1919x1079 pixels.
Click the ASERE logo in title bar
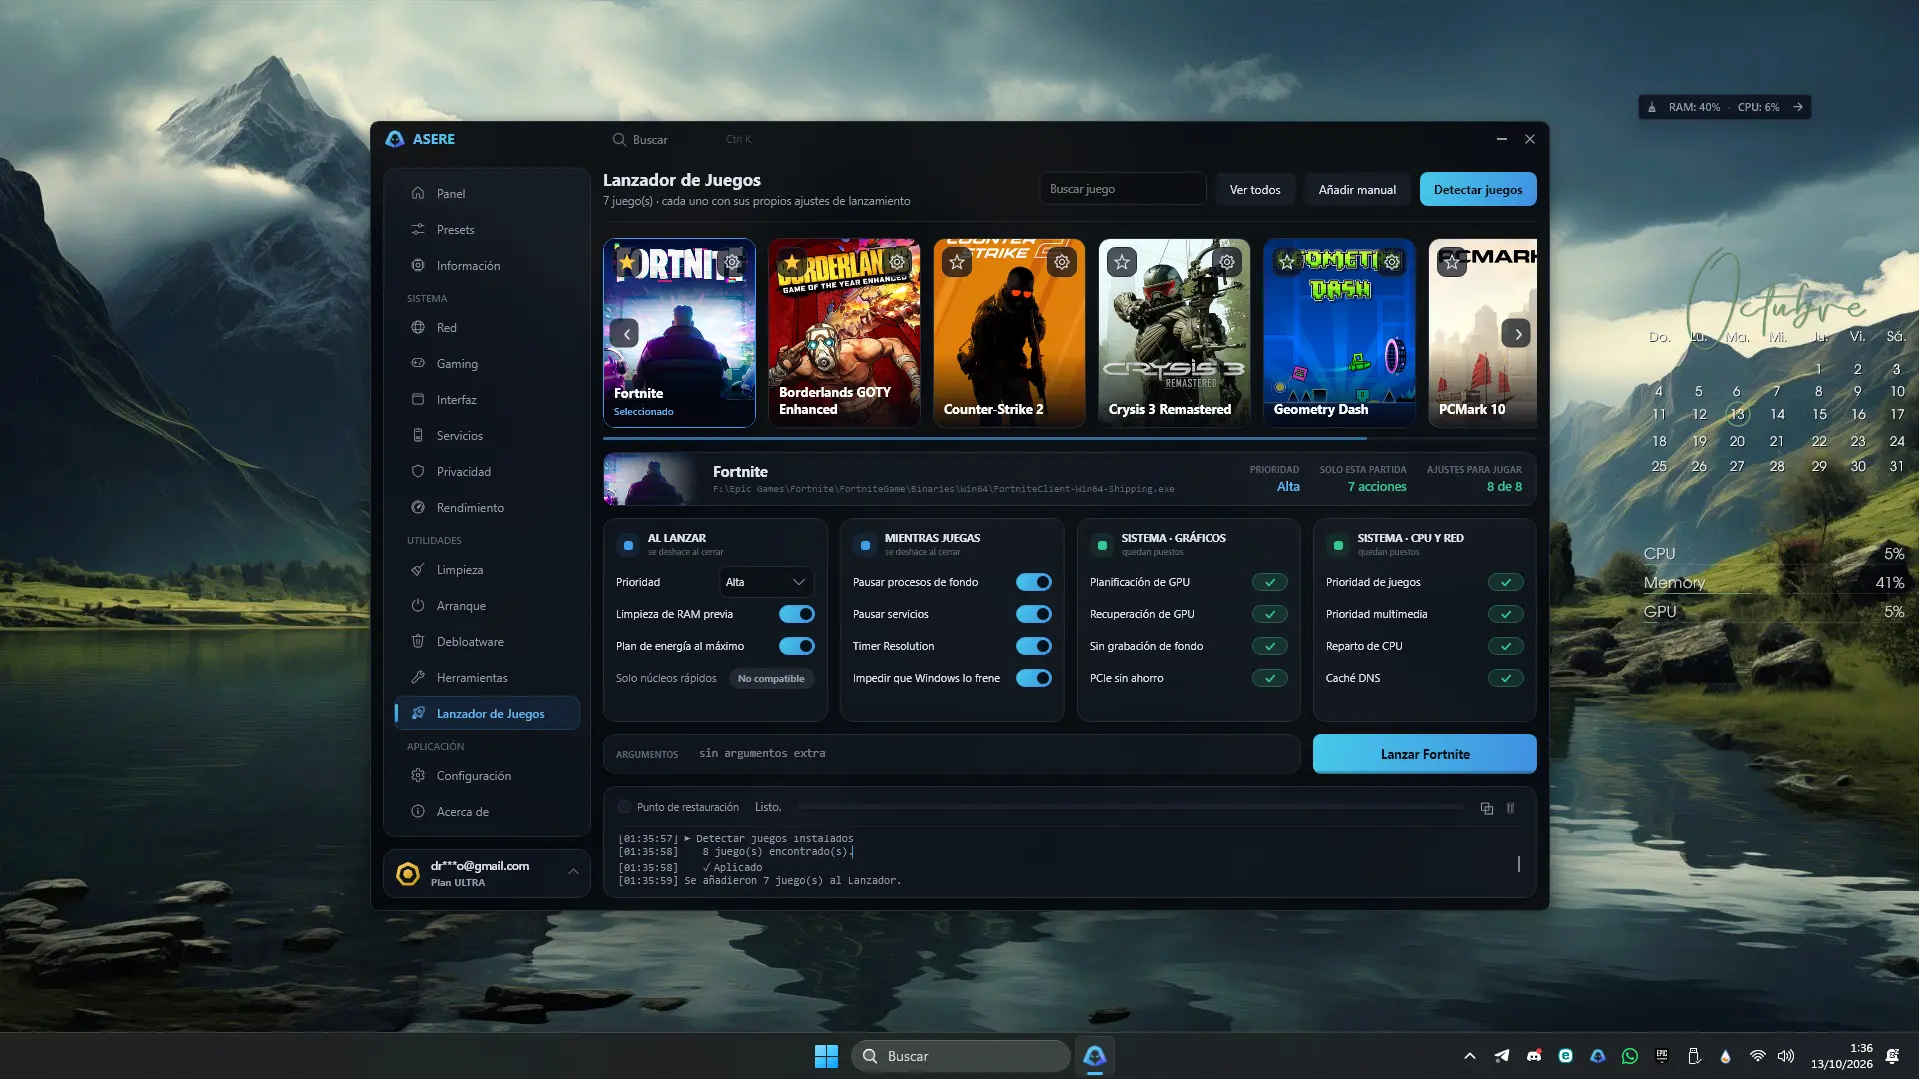click(x=395, y=139)
